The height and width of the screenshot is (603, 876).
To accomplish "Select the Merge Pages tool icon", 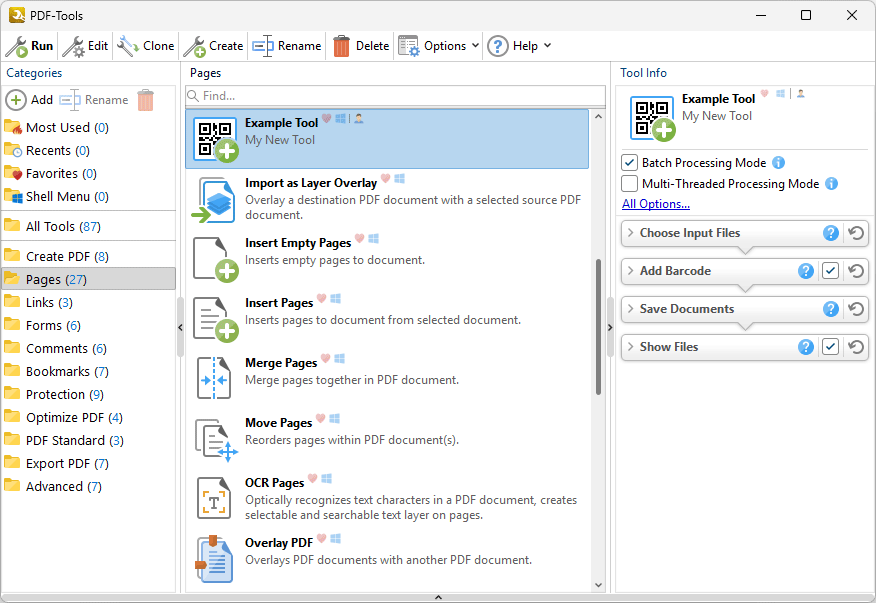I will pos(214,378).
